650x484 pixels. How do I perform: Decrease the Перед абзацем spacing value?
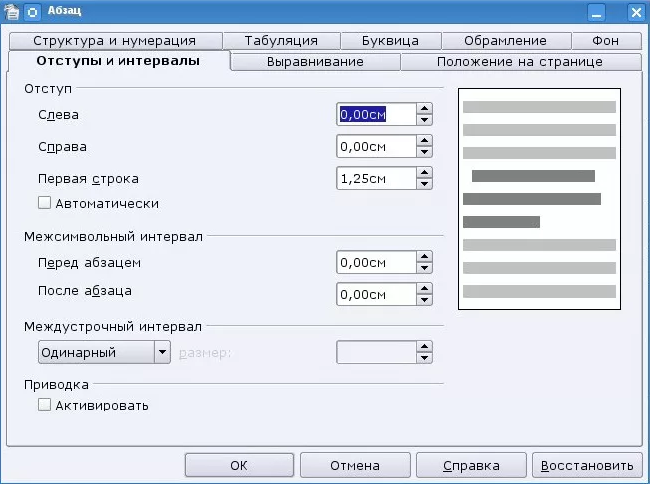click(x=425, y=269)
